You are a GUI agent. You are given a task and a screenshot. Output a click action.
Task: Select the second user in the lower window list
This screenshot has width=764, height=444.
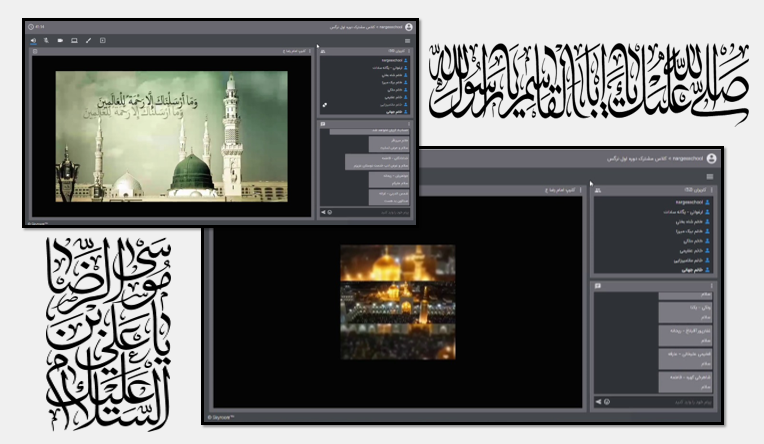click(x=683, y=212)
